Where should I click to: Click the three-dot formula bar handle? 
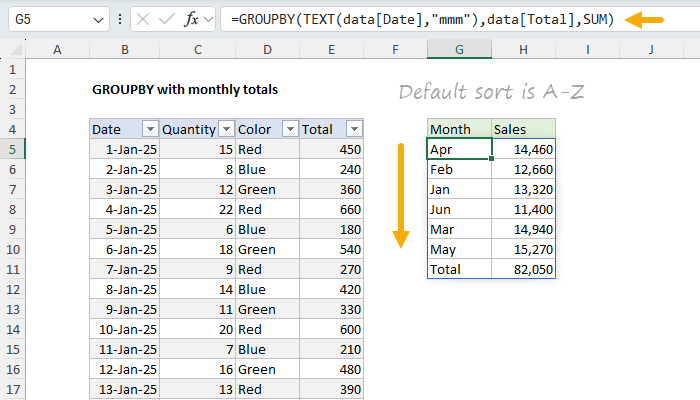[x=120, y=19]
